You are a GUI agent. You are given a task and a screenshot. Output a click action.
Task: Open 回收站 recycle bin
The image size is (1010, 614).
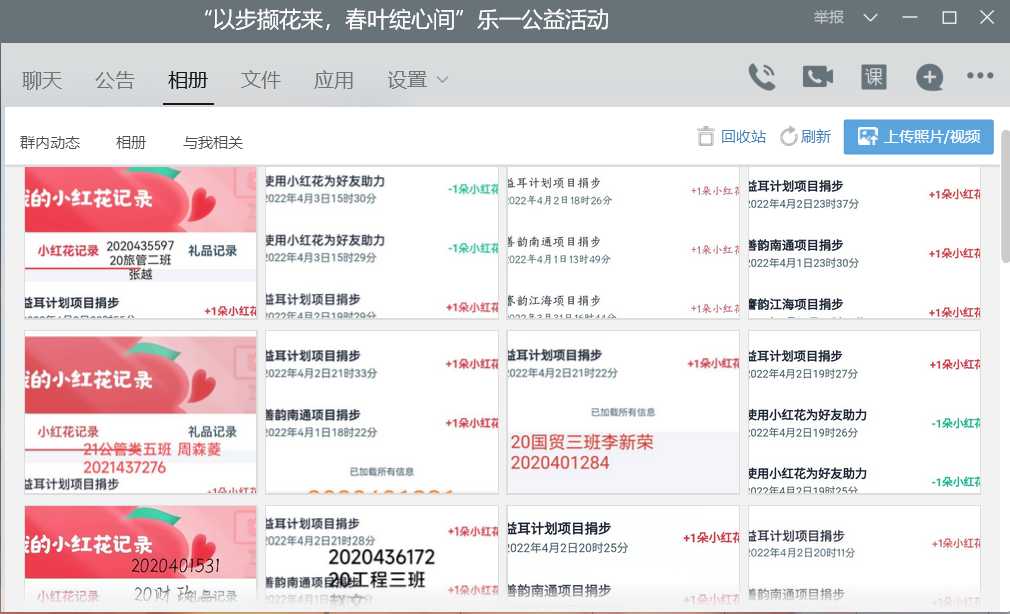click(x=732, y=137)
